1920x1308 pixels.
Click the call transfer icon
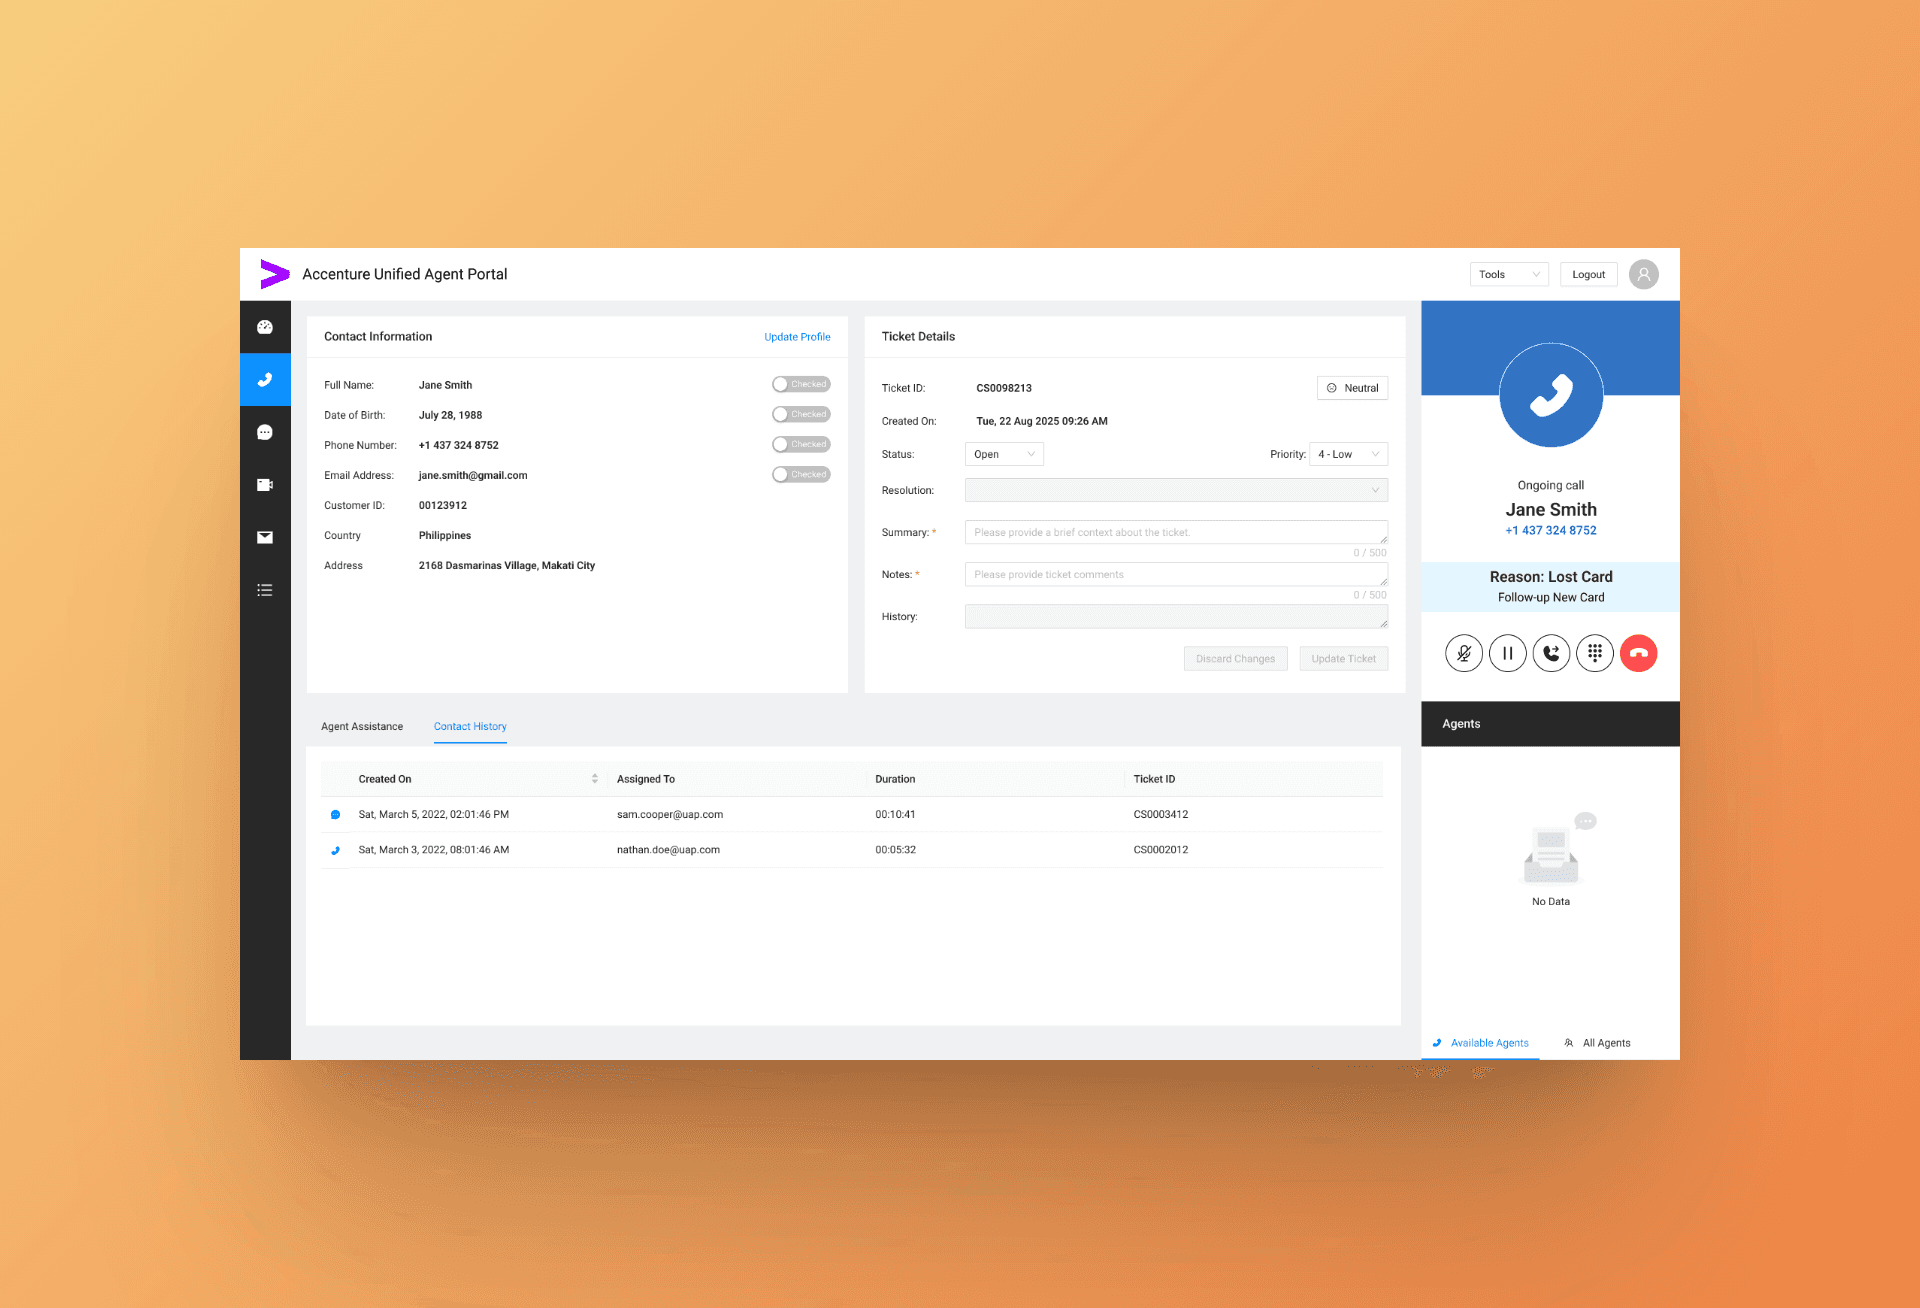click(x=1551, y=653)
